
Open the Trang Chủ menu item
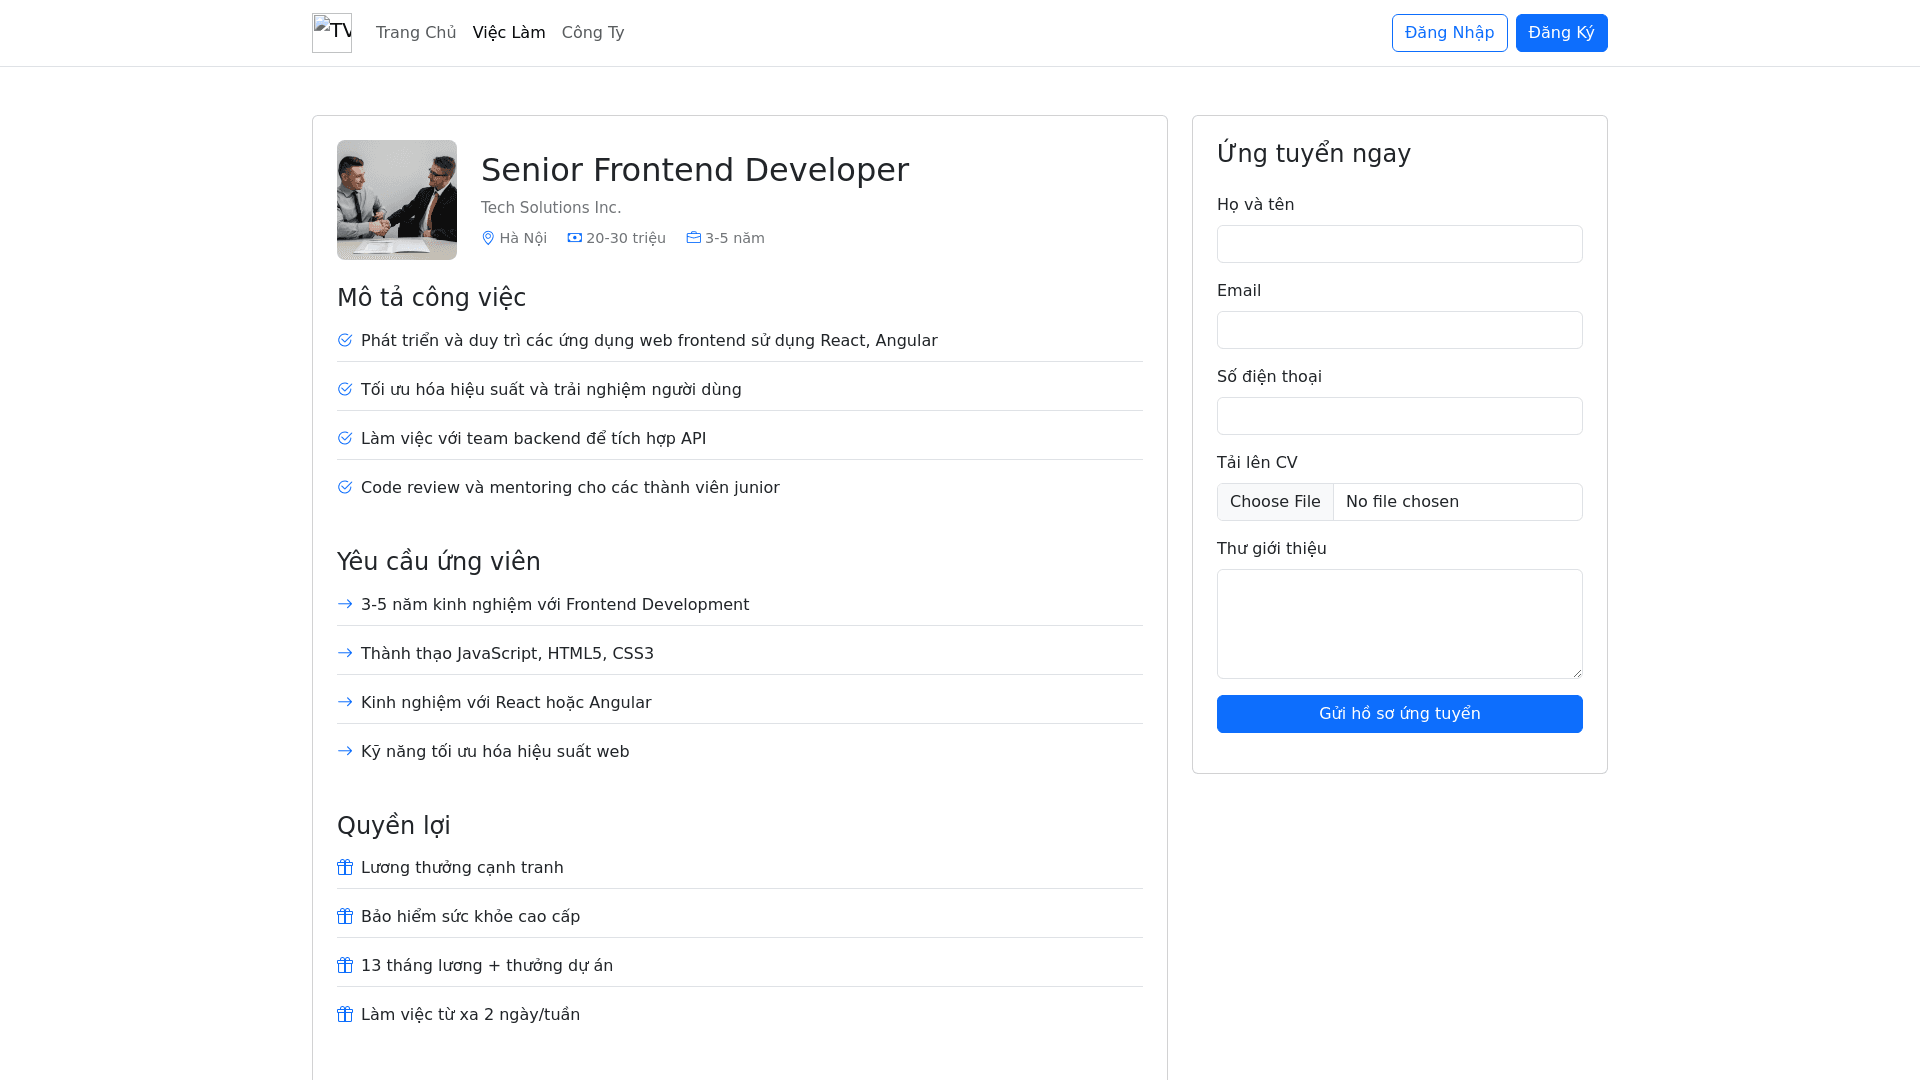416,33
